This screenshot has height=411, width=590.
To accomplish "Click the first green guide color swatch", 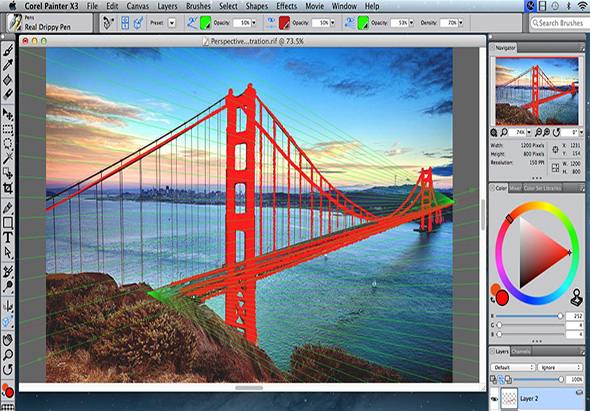I will tap(205, 23).
